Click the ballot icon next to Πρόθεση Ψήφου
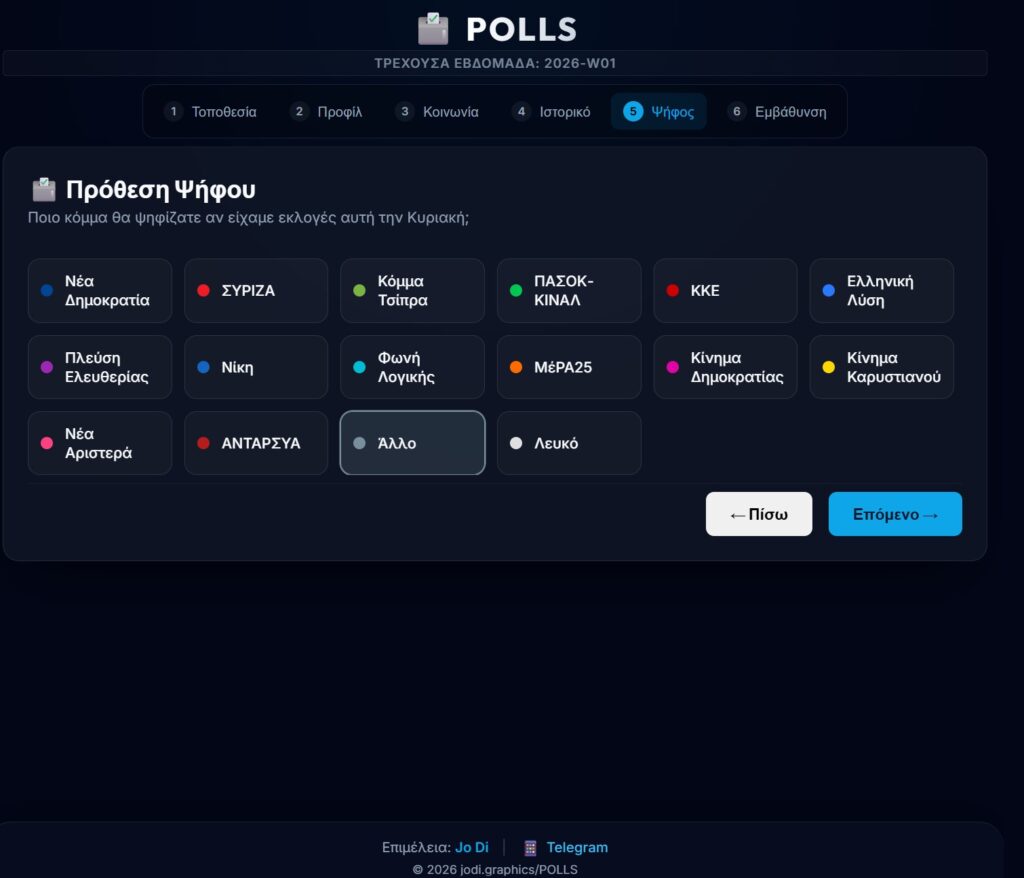This screenshot has width=1024, height=878. coord(44,189)
